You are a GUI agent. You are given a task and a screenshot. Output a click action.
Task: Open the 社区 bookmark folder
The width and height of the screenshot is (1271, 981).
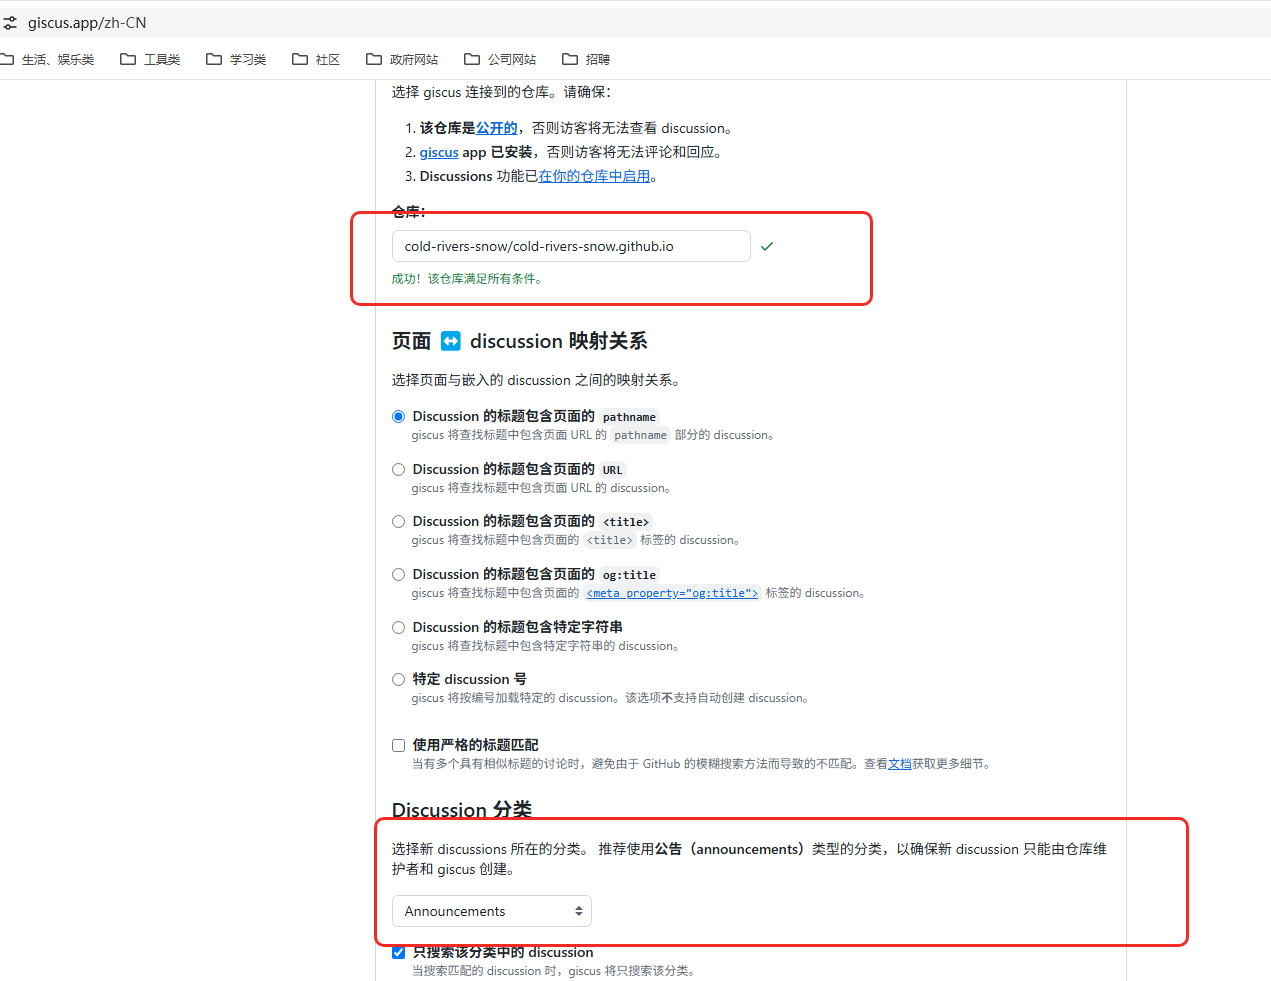coord(316,59)
